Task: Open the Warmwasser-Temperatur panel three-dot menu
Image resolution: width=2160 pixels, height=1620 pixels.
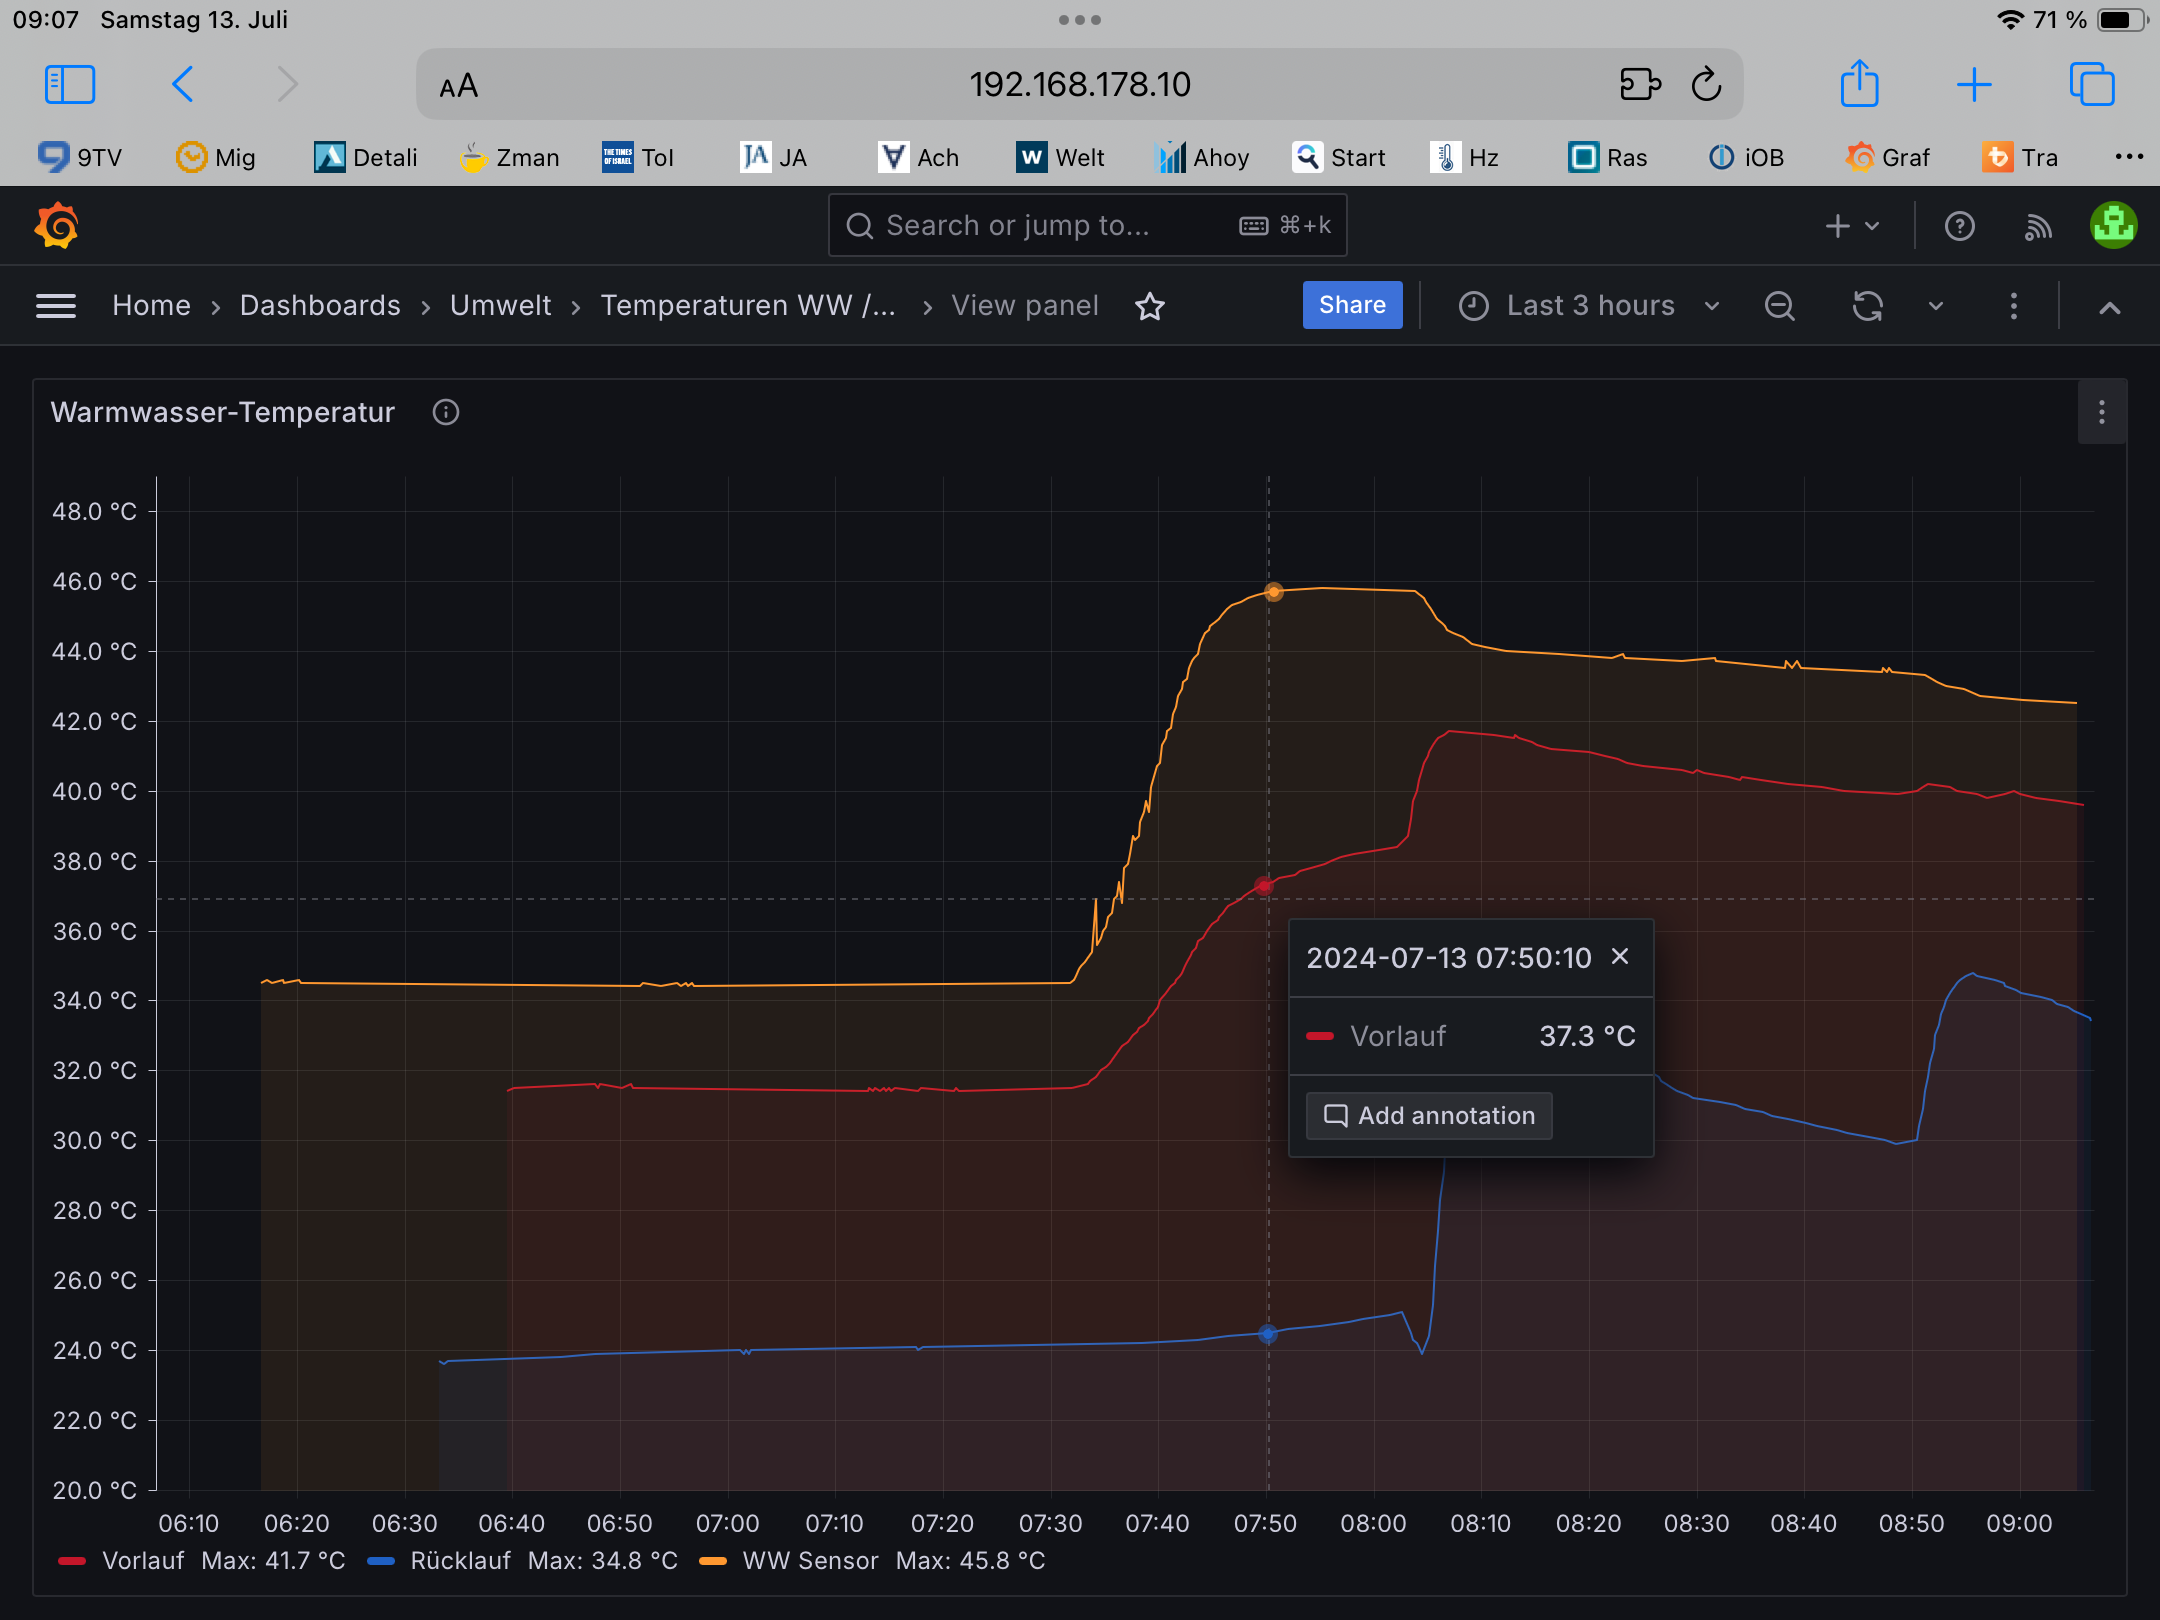Action: point(2101,412)
